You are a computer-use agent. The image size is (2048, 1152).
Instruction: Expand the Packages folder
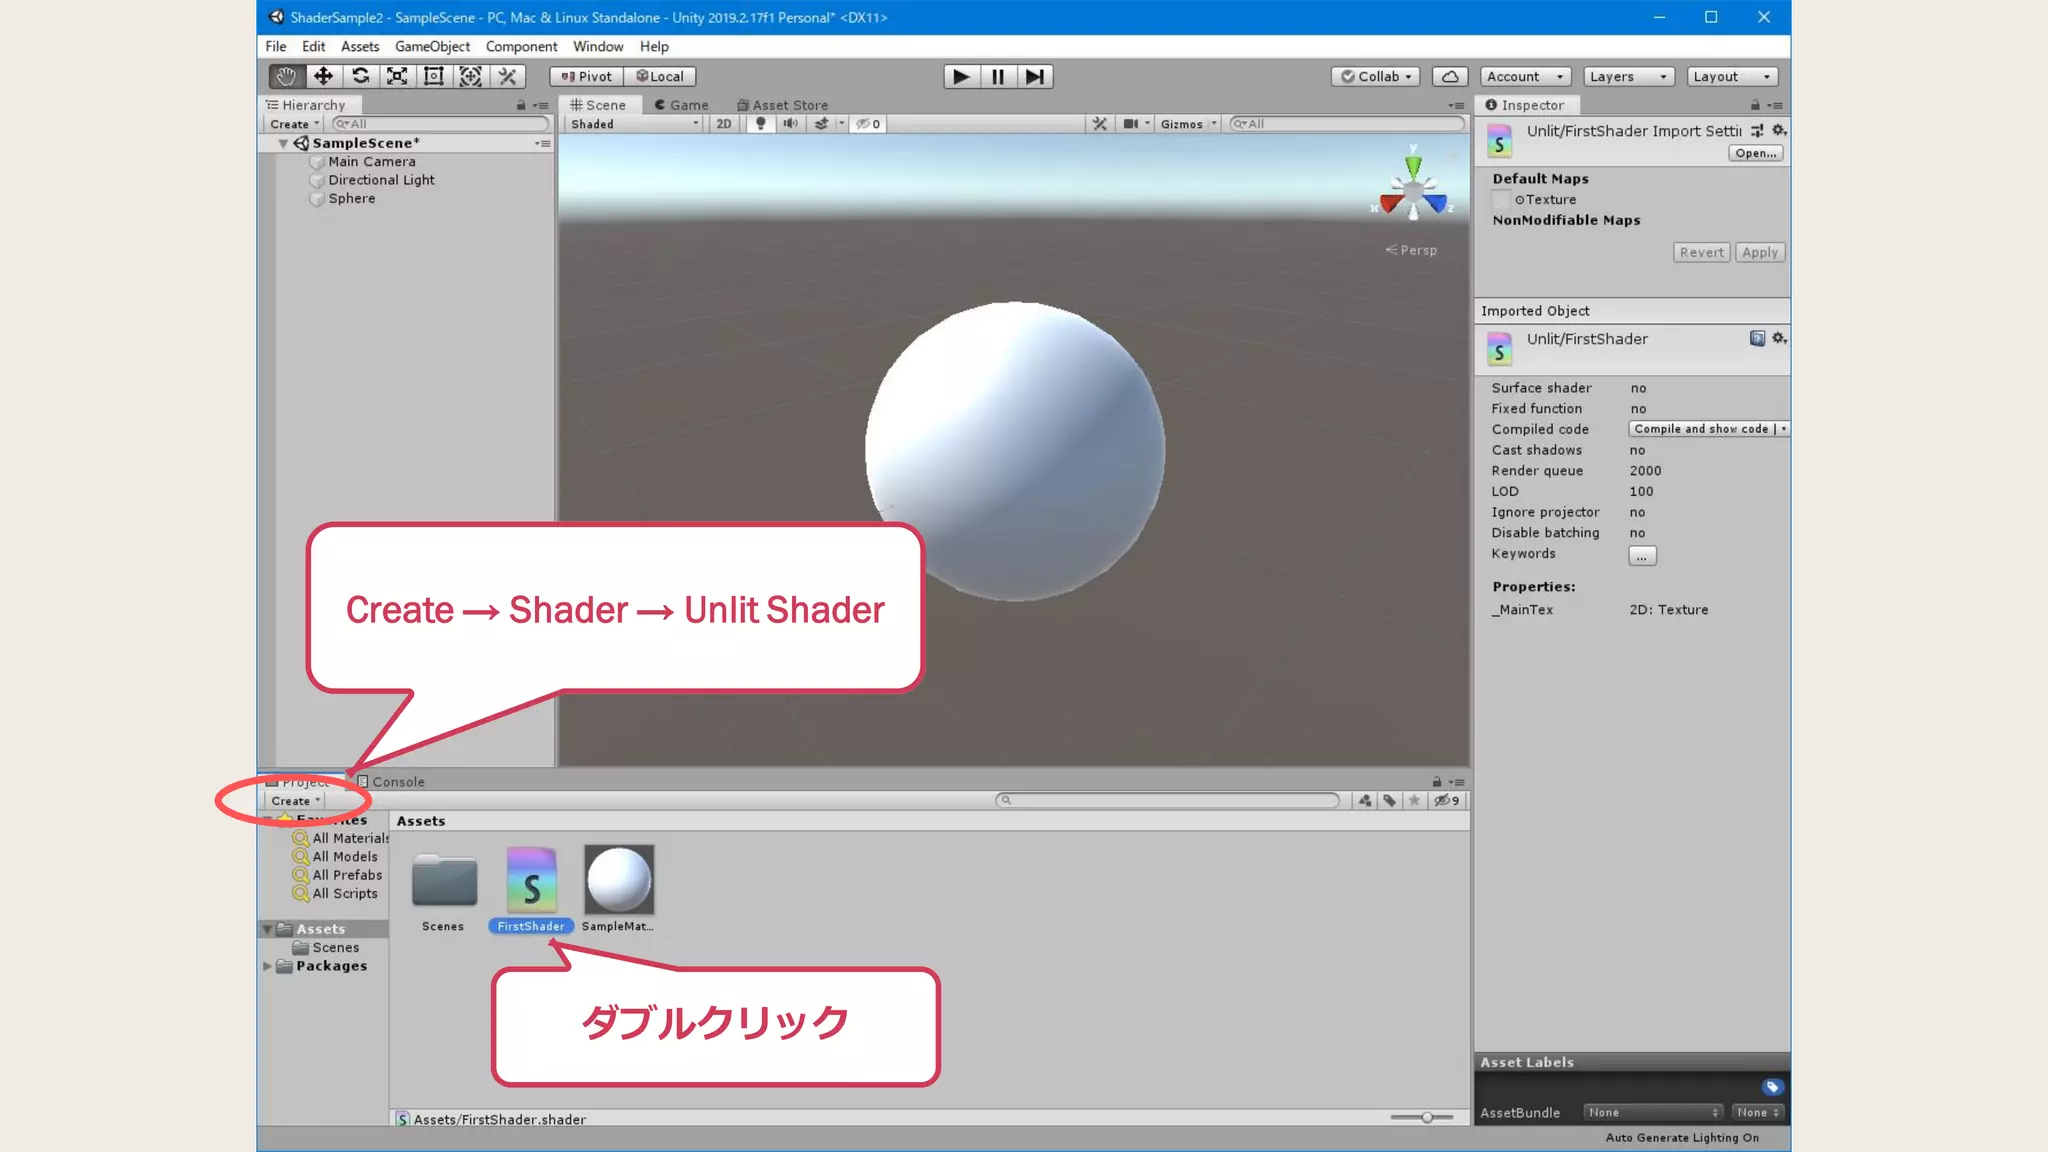point(268,966)
